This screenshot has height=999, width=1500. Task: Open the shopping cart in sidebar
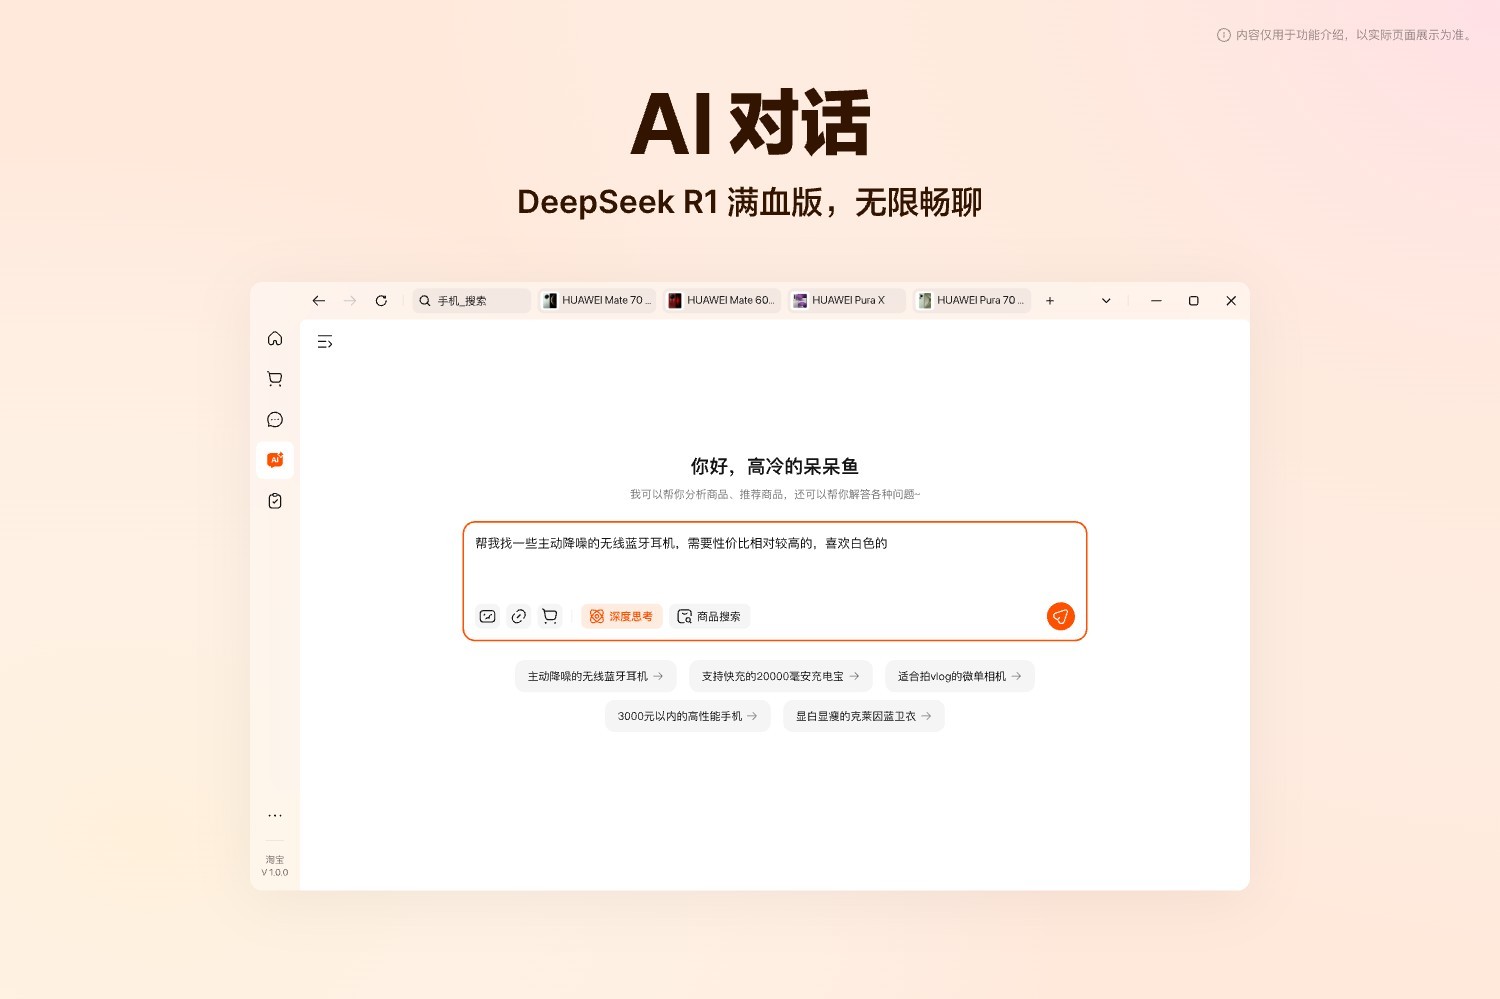point(275,379)
